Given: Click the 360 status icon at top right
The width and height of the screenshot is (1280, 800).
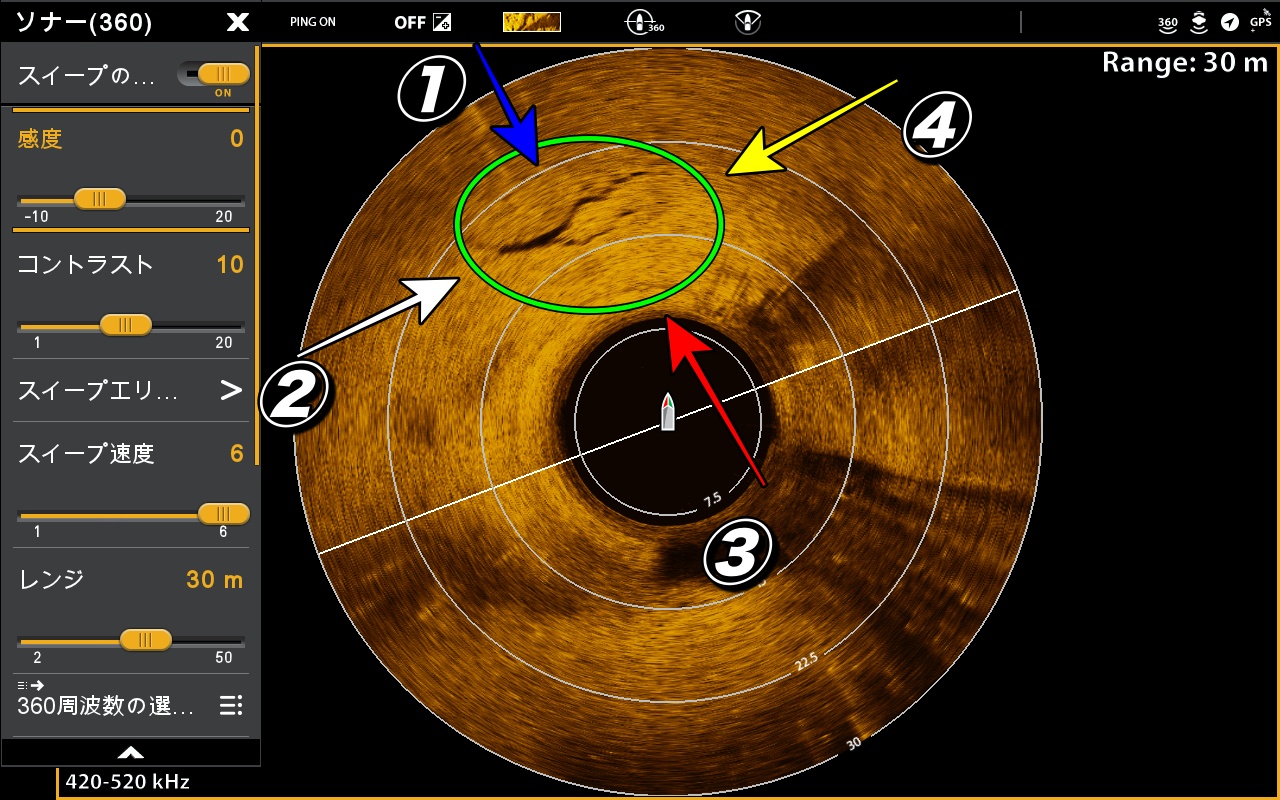Looking at the screenshot, I should [1167, 22].
